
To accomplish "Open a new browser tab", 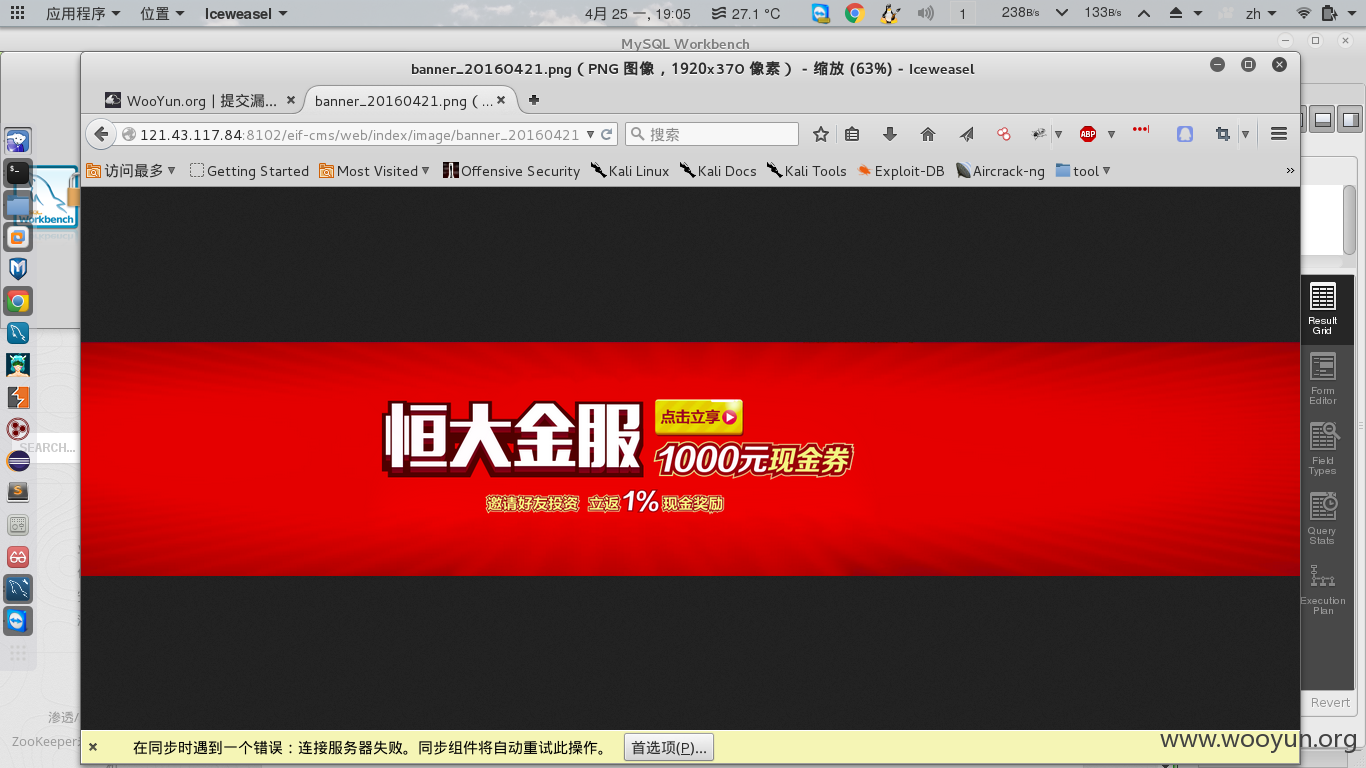I will click(534, 100).
